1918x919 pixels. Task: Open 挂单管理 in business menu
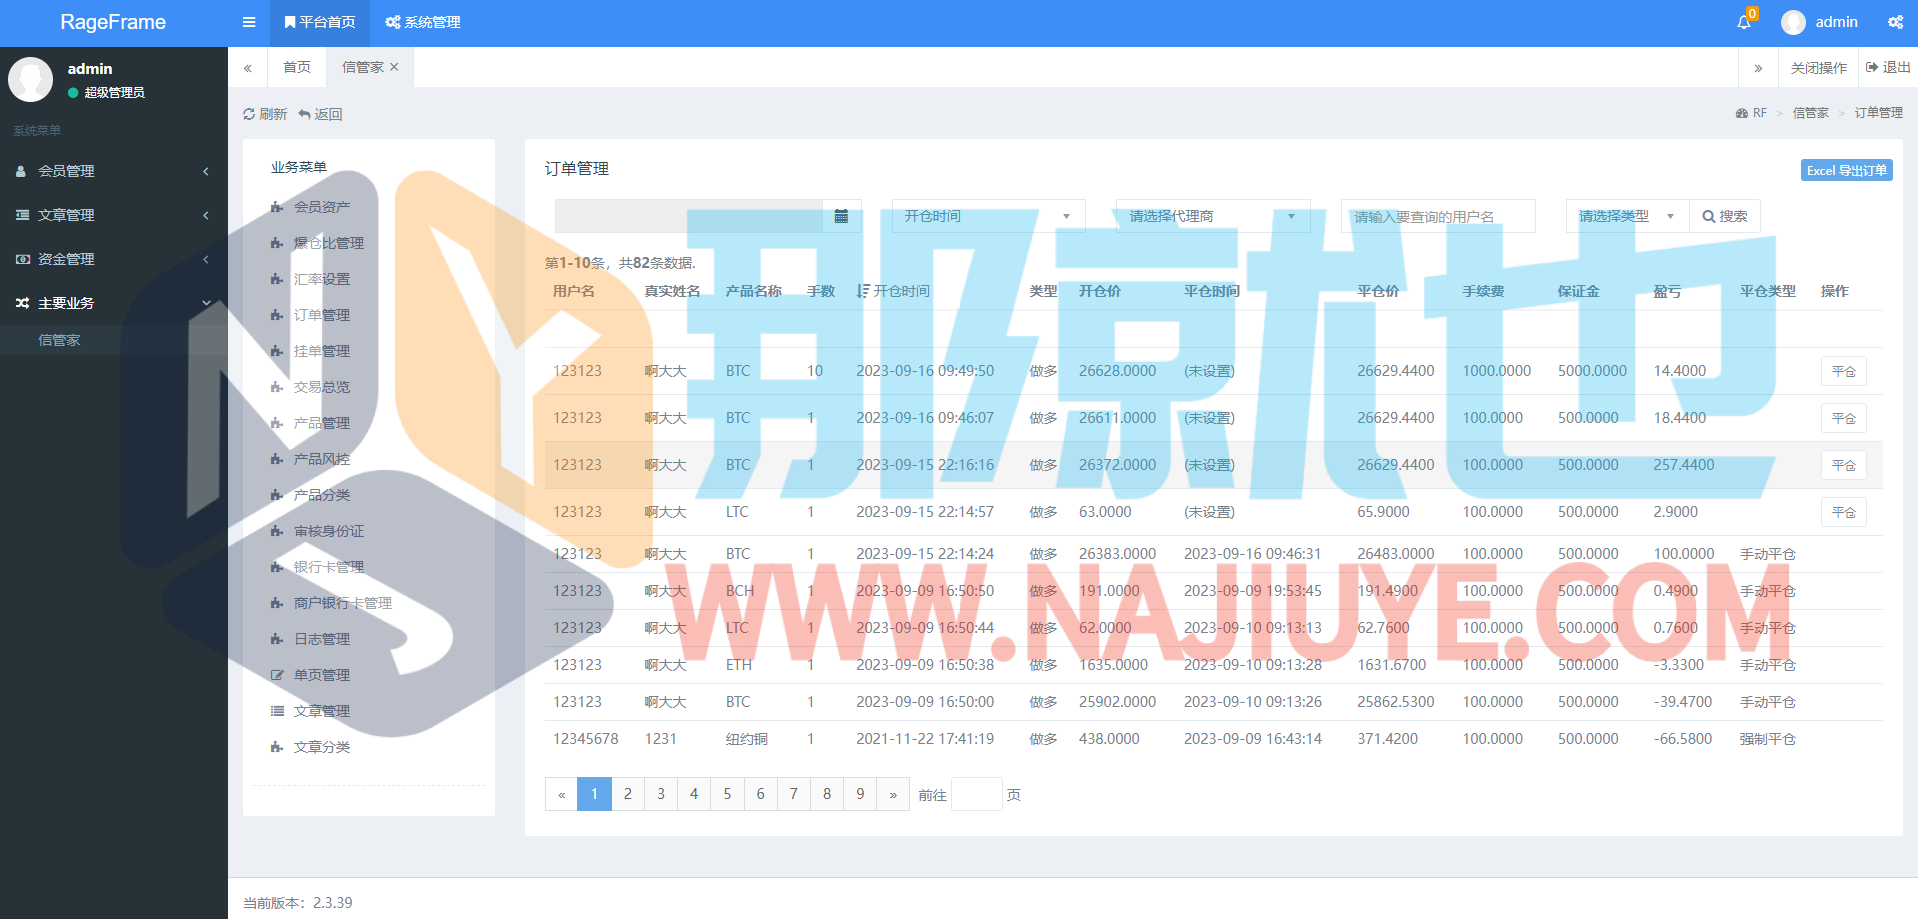pyautogui.click(x=321, y=351)
